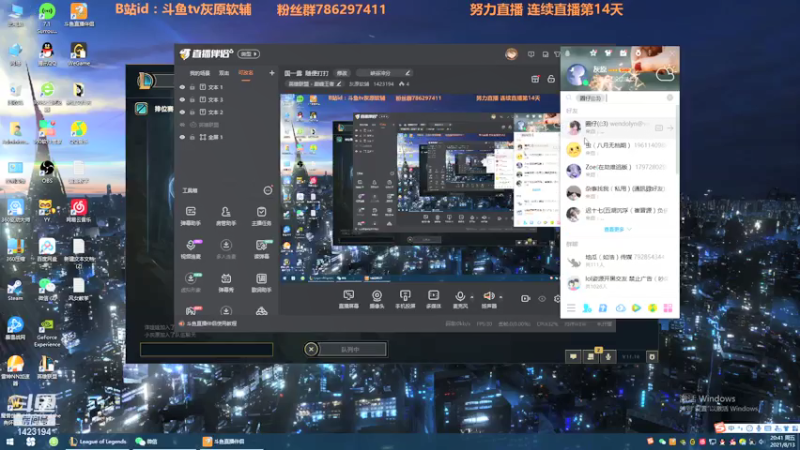Image resolution: width=800 pixels, height=450 pixels.
Task: Click the QQ weather cloud icon
Action: point(665,76)
